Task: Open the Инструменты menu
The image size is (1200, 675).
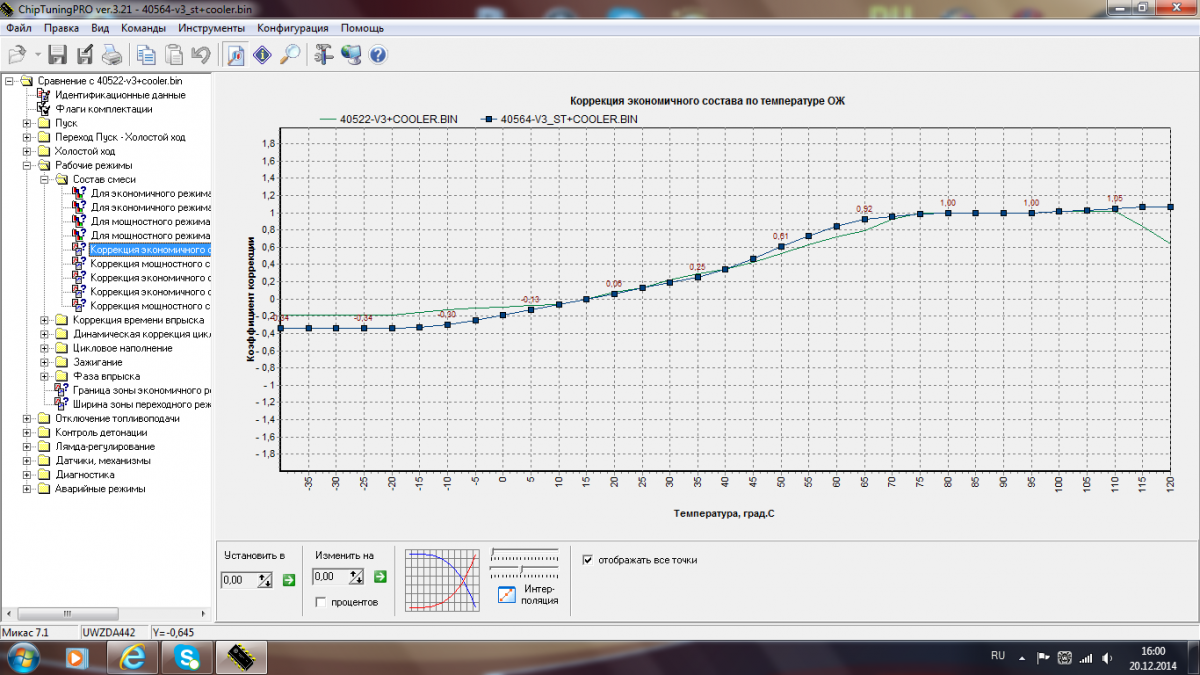Action: [211, 28]
